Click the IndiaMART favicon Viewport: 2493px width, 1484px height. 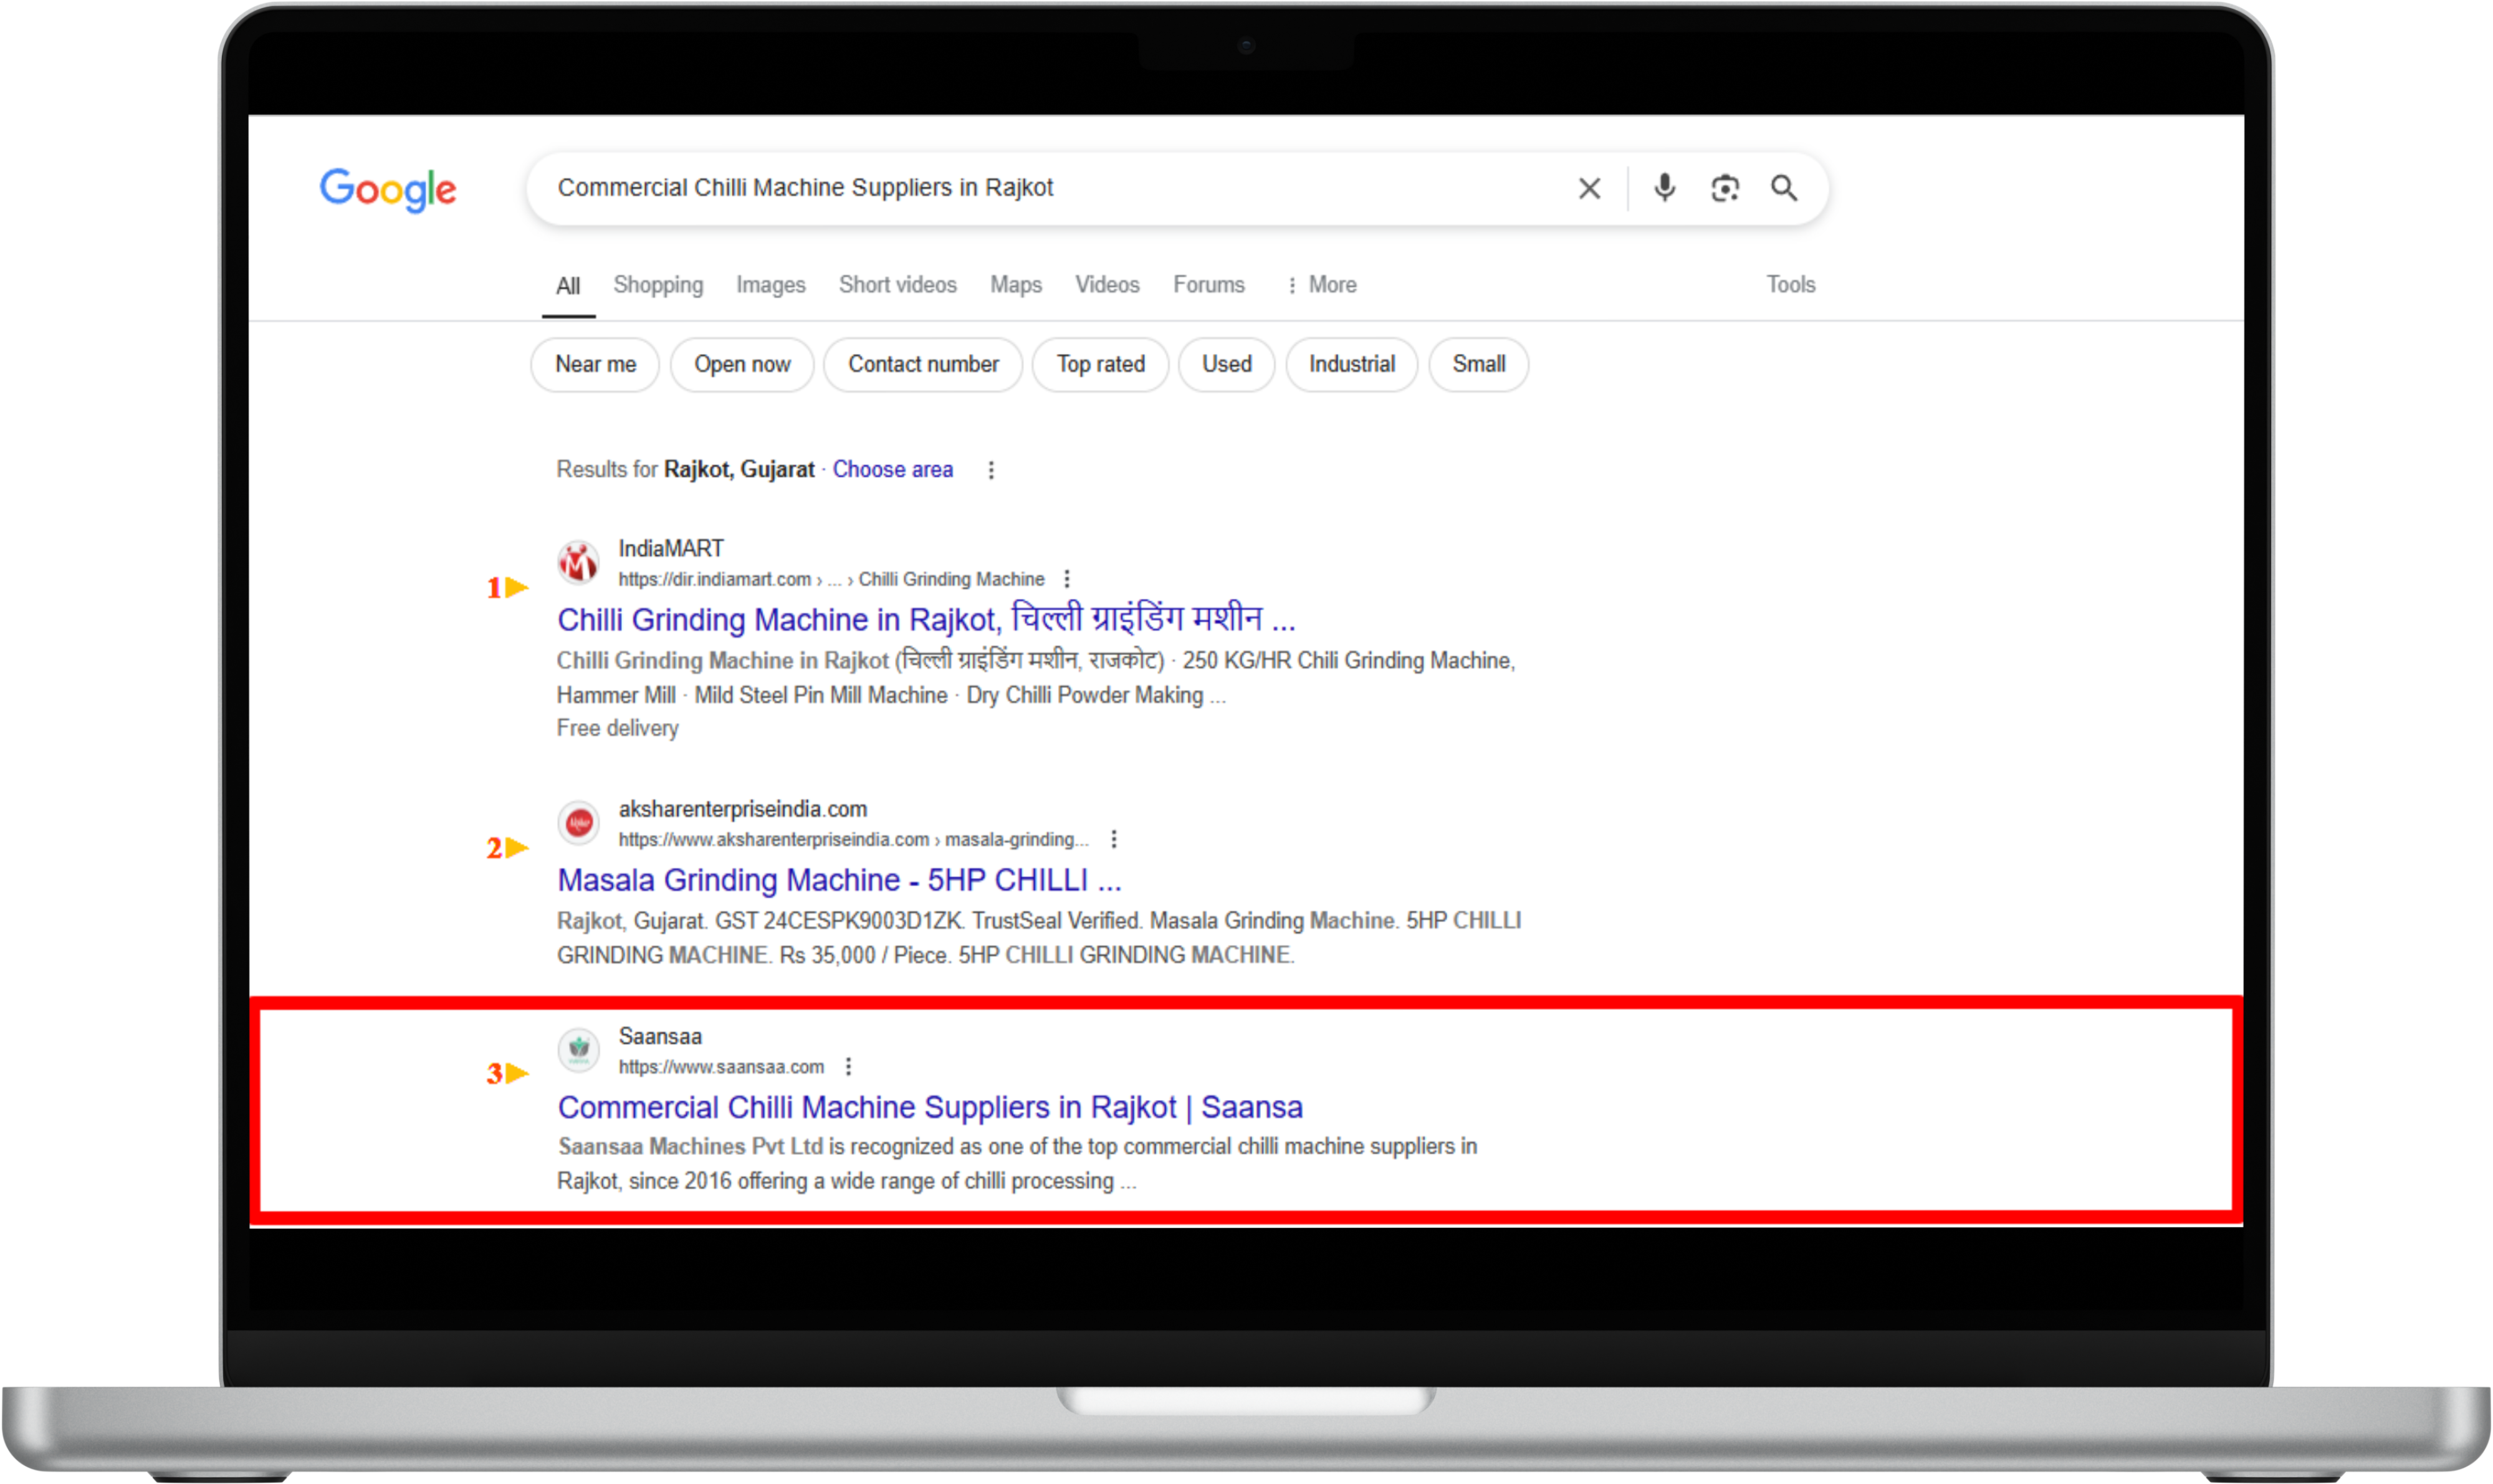578,563
